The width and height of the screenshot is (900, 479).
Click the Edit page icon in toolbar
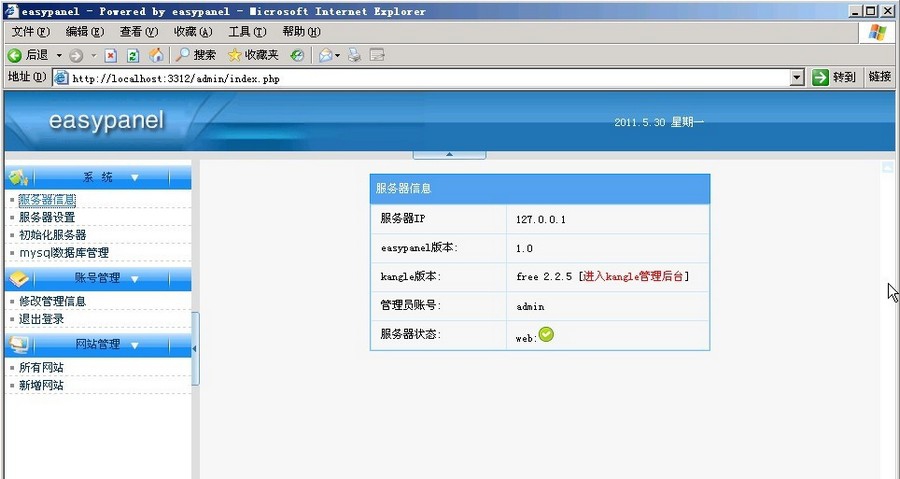coord(377,55)
